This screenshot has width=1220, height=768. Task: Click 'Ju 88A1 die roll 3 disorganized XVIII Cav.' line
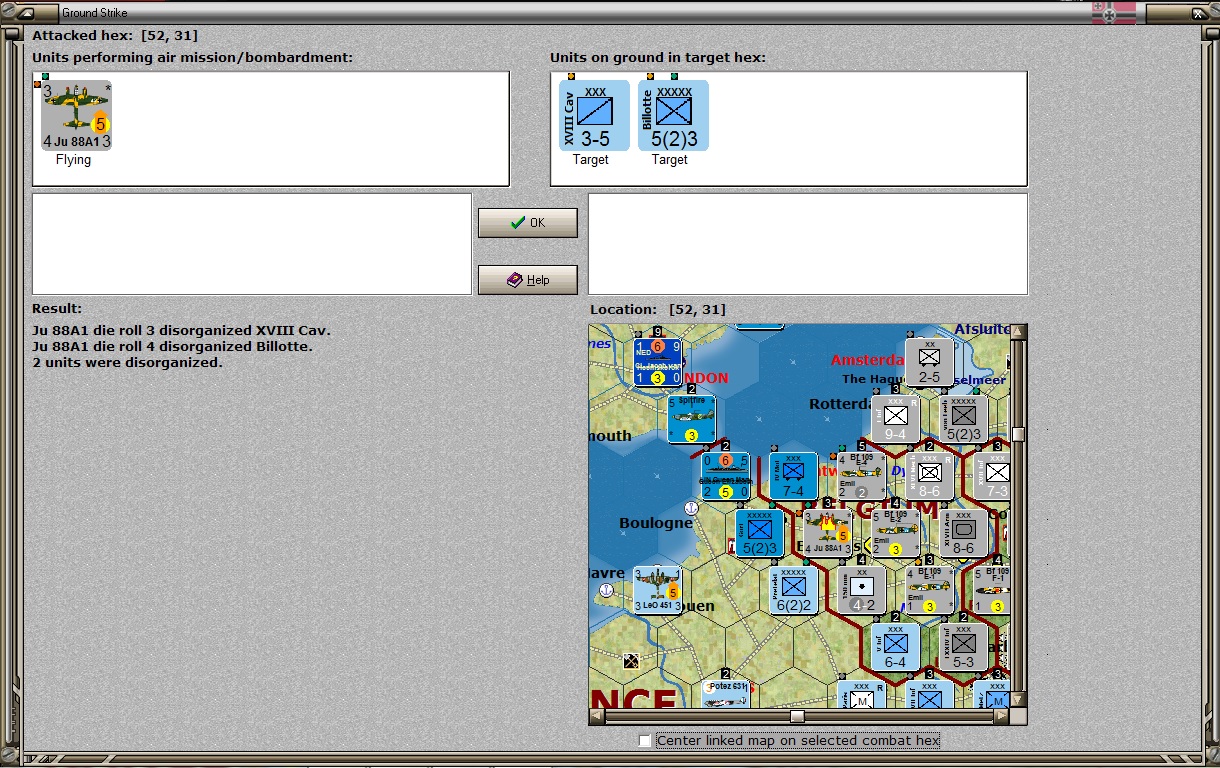pos(181,330)
